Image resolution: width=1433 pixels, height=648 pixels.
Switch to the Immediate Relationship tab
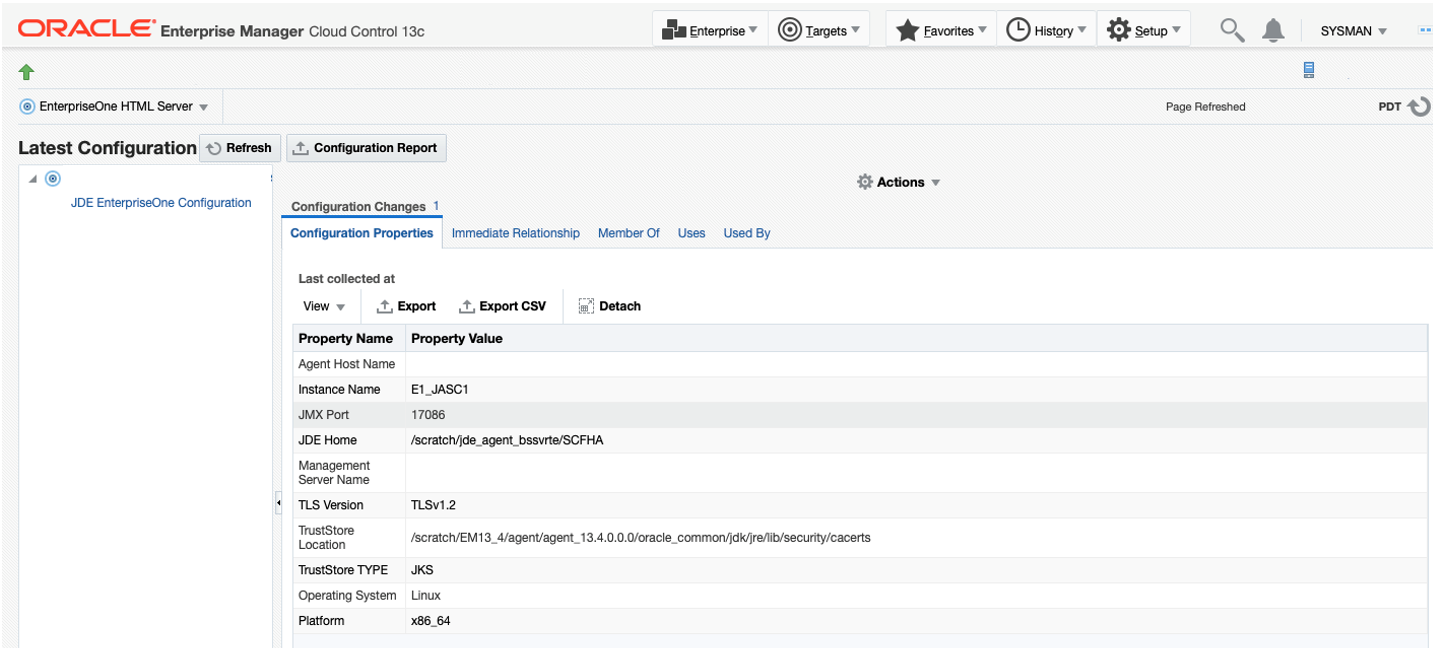pos(515,233)
